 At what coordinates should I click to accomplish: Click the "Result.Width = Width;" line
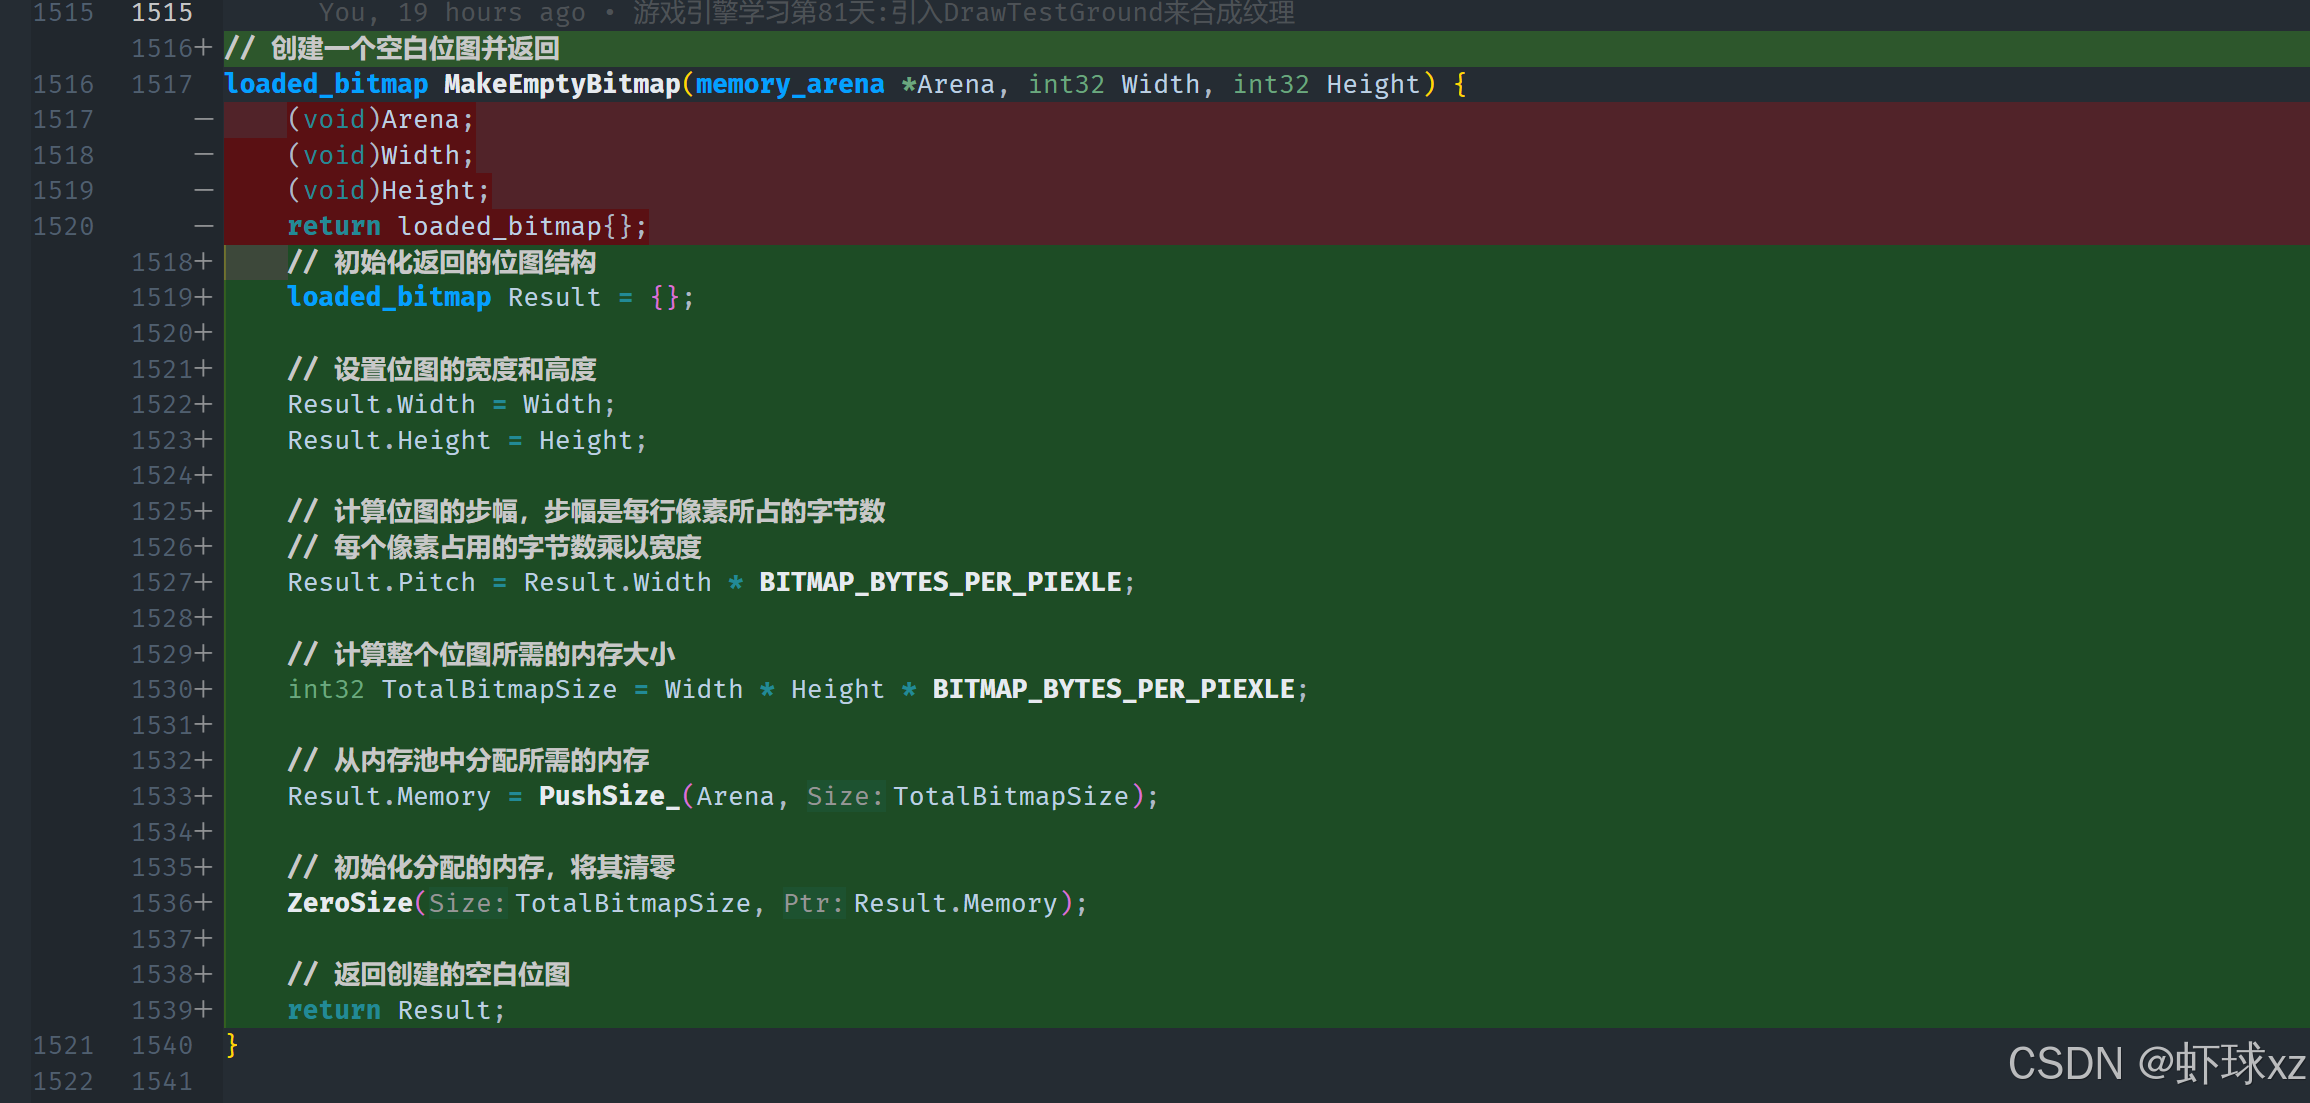(x=451, y=405)
